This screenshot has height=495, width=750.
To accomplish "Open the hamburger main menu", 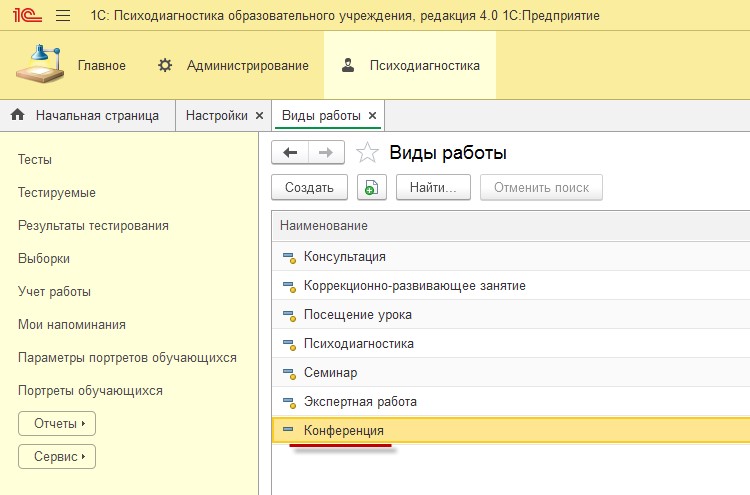I will [63, 15].
